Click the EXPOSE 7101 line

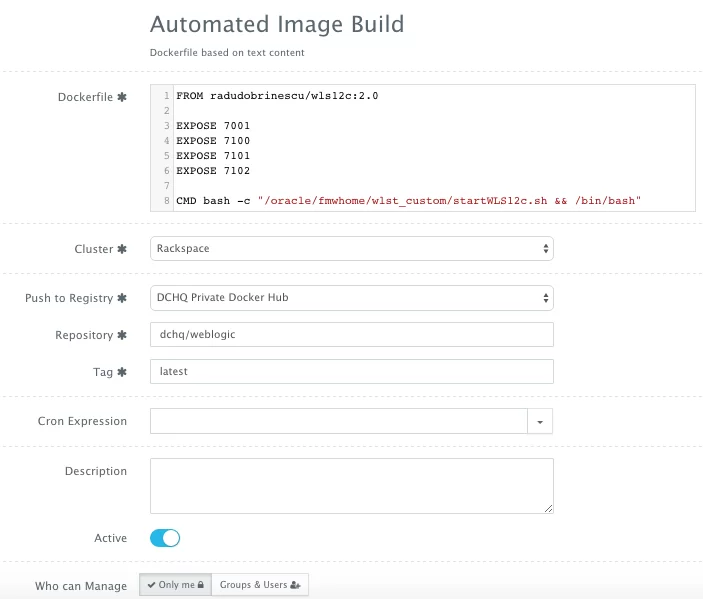213,156
